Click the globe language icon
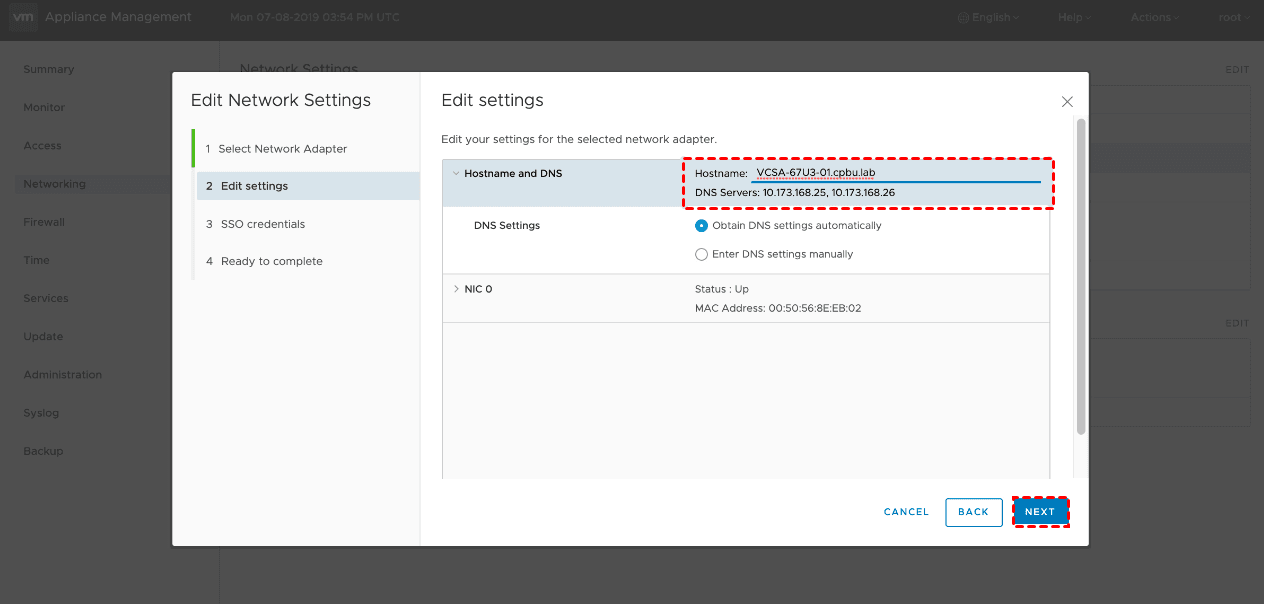 tap(963, 18)
